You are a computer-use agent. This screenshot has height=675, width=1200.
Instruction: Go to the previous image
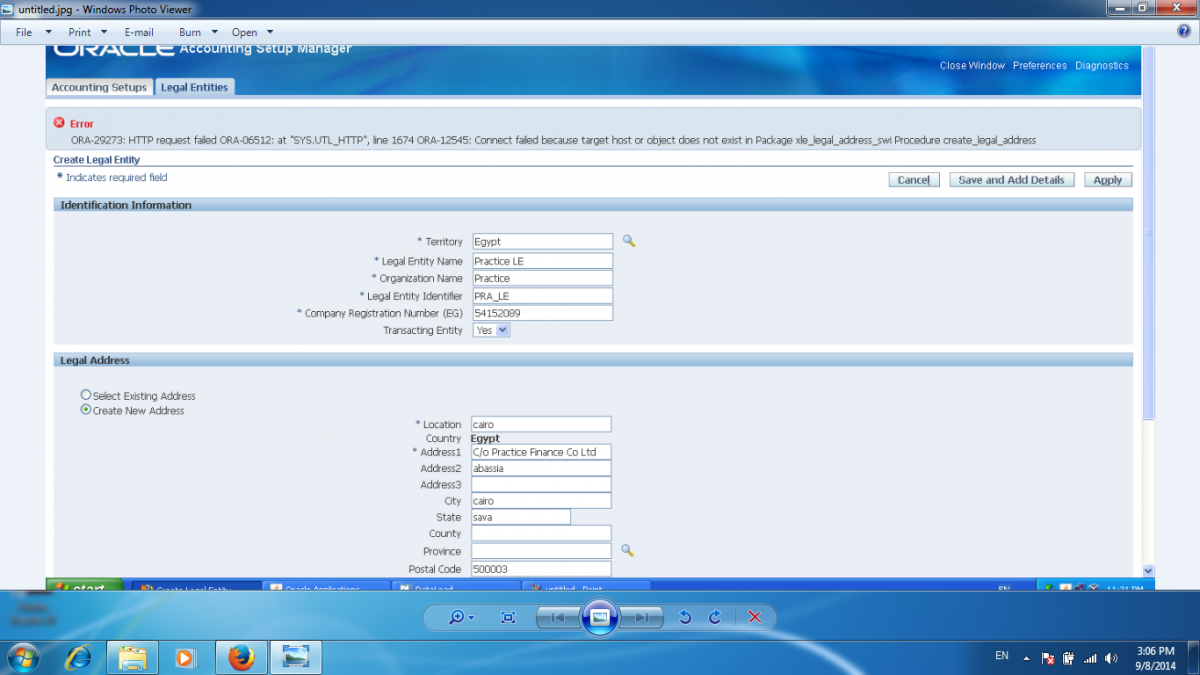pos(555,617)
